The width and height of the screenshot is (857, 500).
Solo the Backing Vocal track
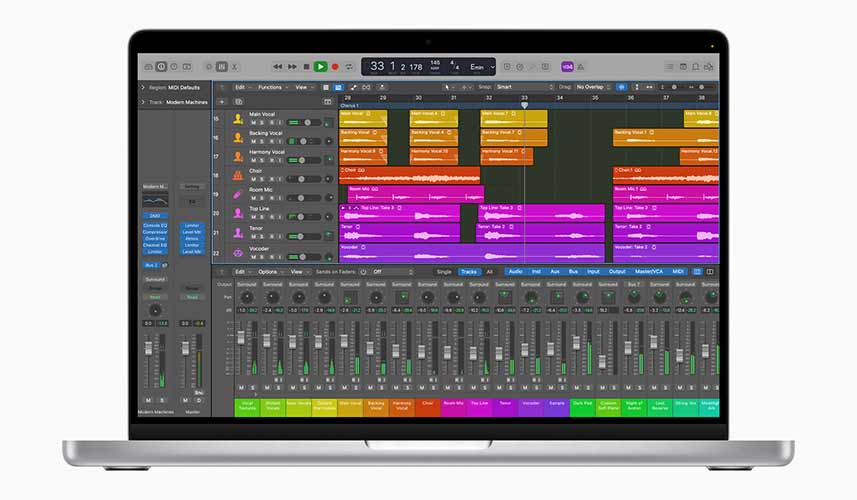click(262, 141)
